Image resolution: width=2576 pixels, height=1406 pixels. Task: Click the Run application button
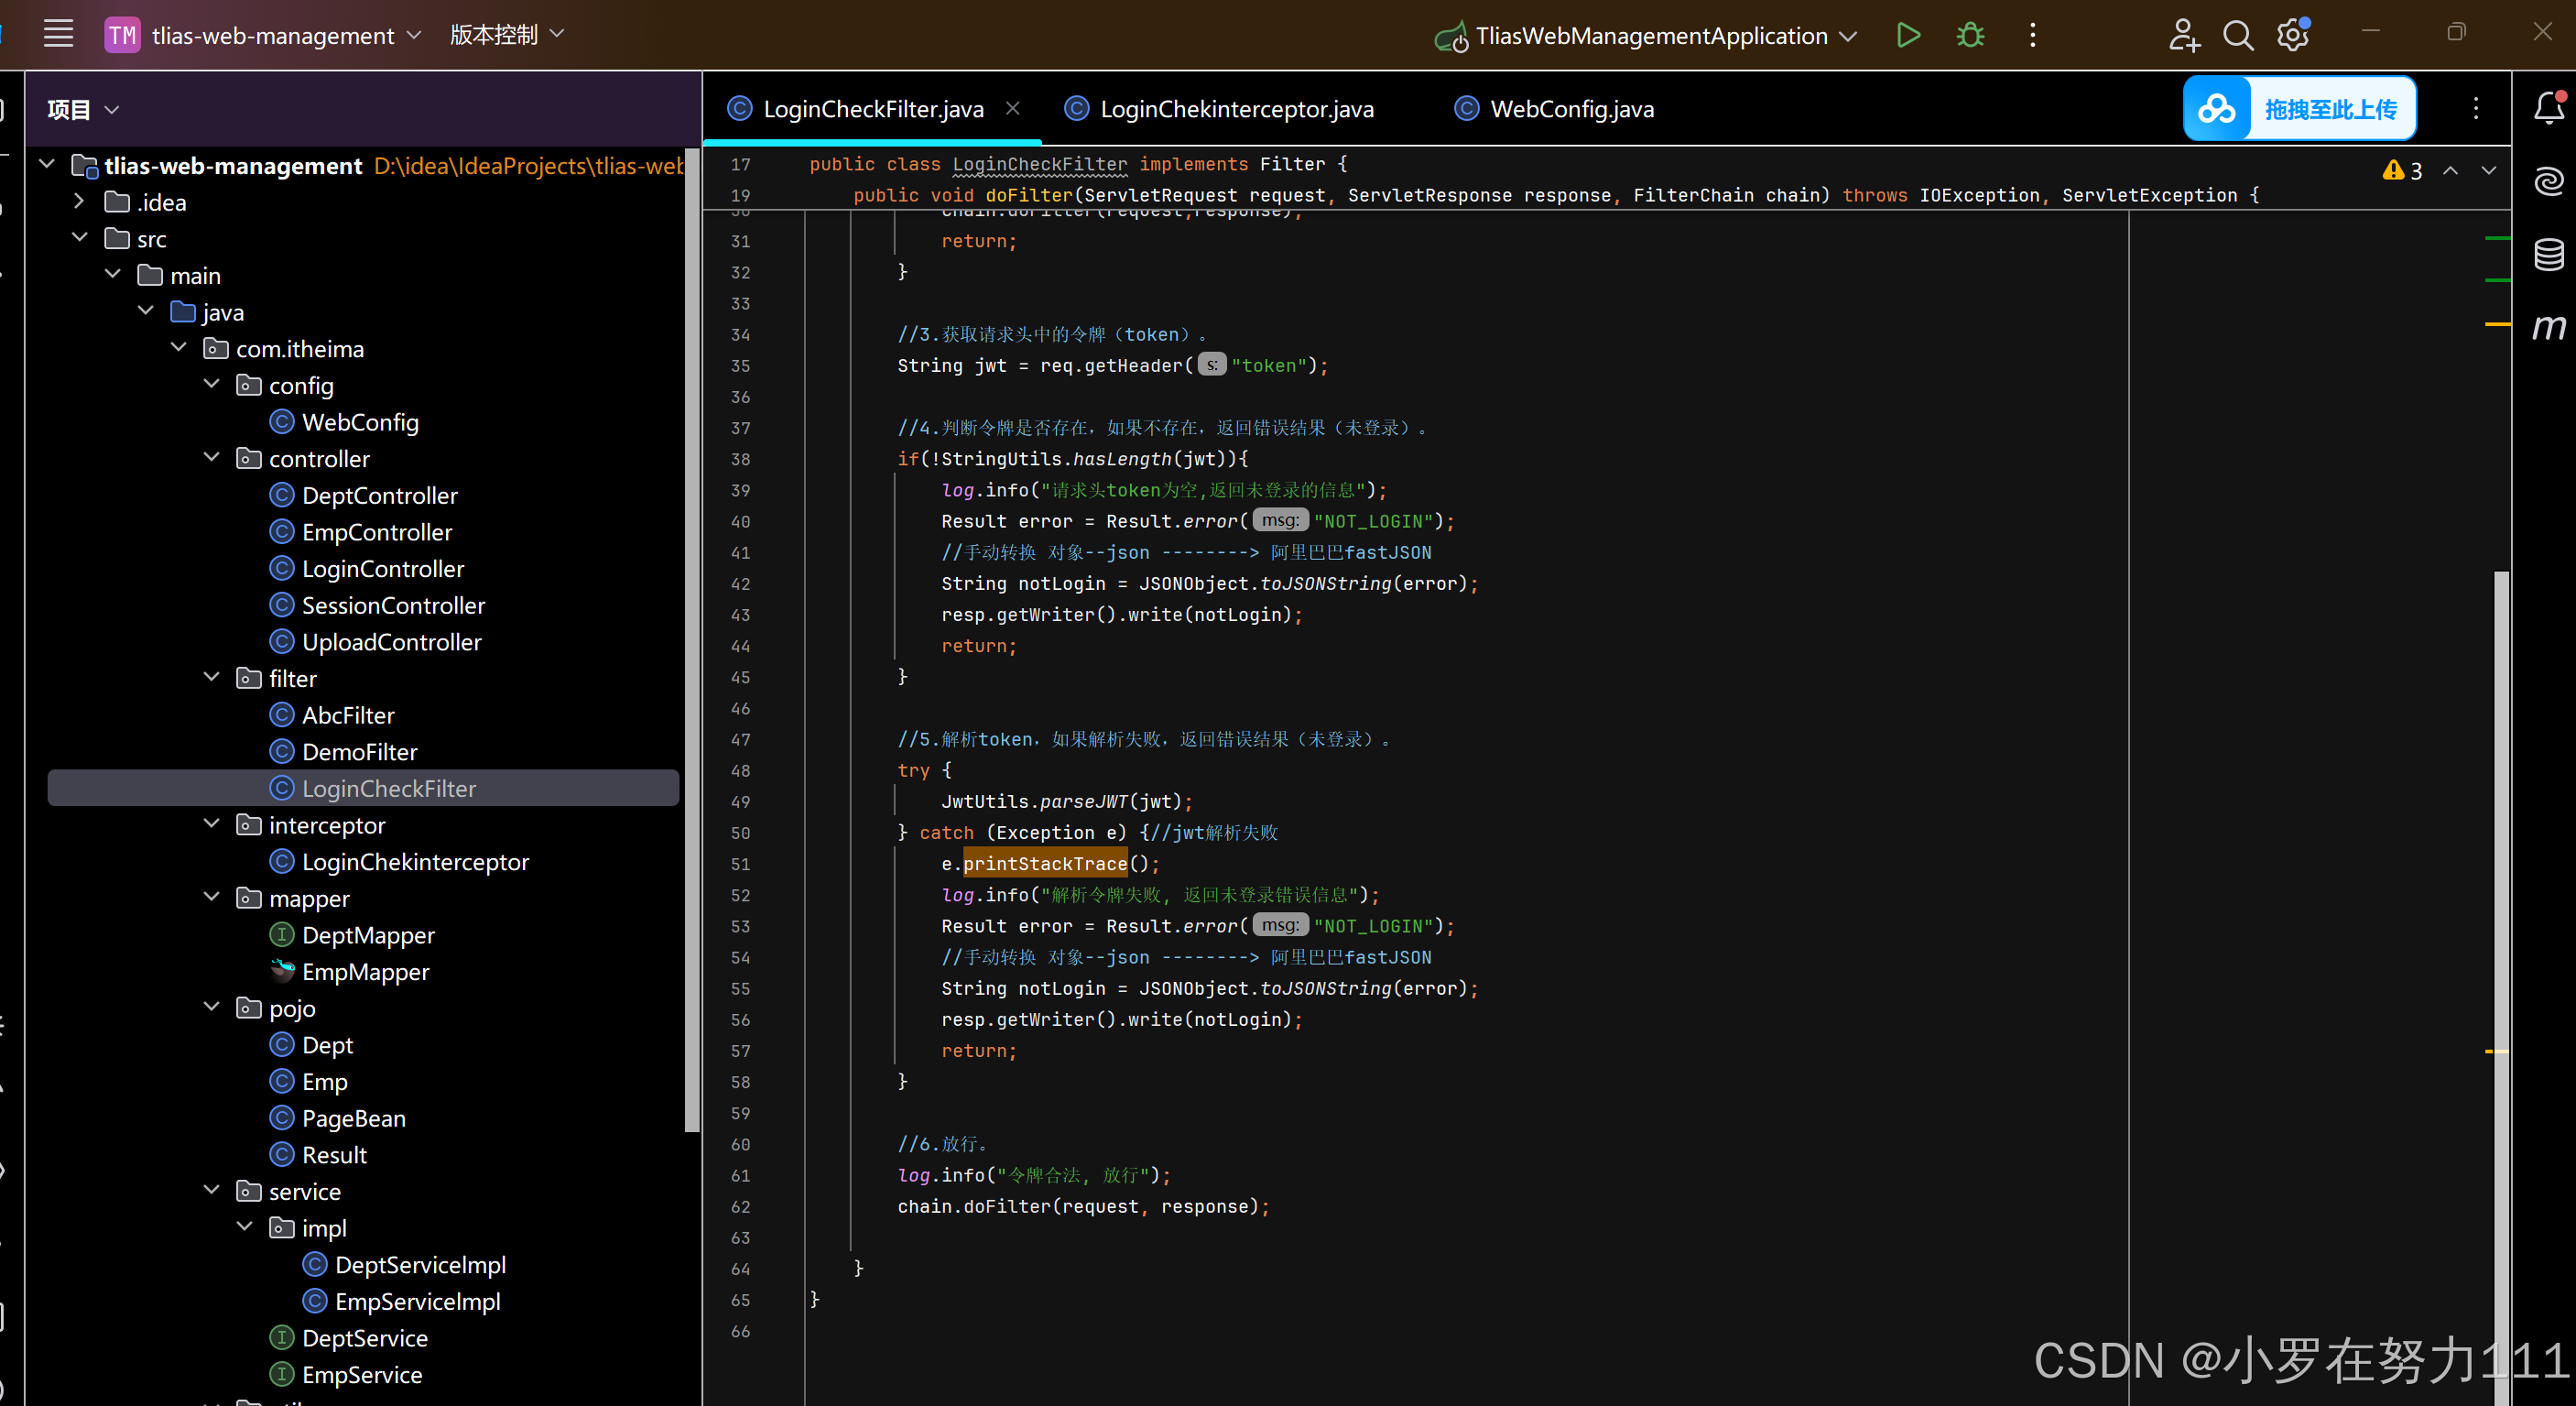(1908, 36)
